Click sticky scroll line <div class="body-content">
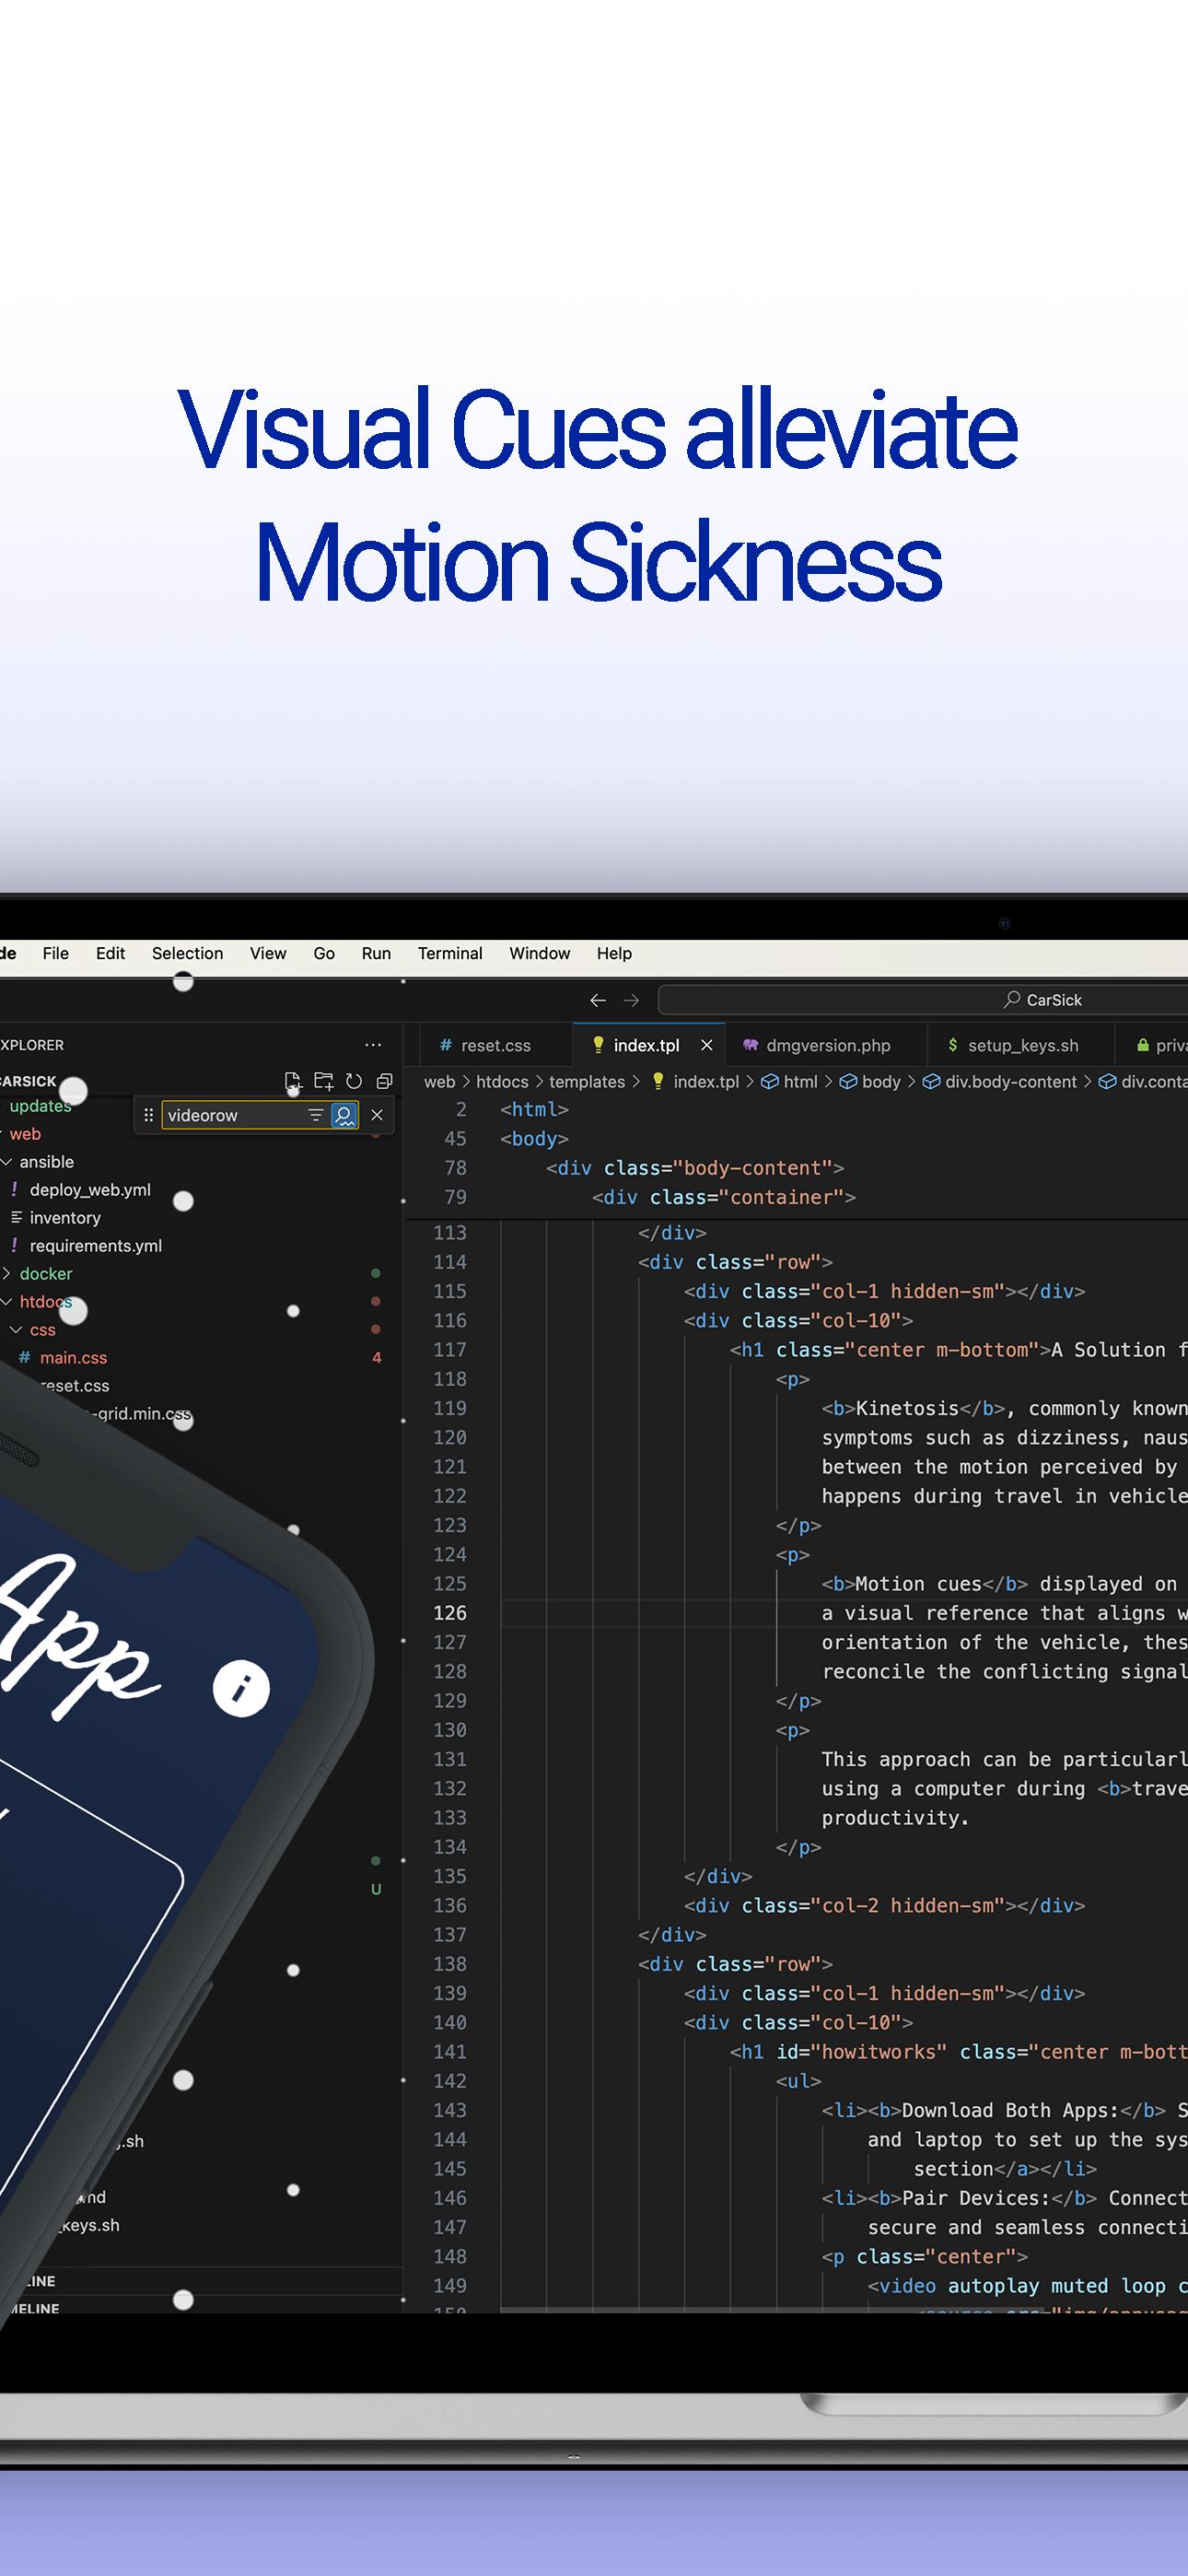 click(x=695, y=1168)
